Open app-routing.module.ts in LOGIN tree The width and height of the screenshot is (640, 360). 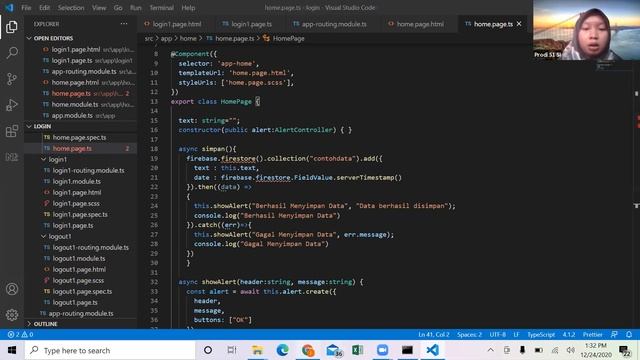point(81,313)
